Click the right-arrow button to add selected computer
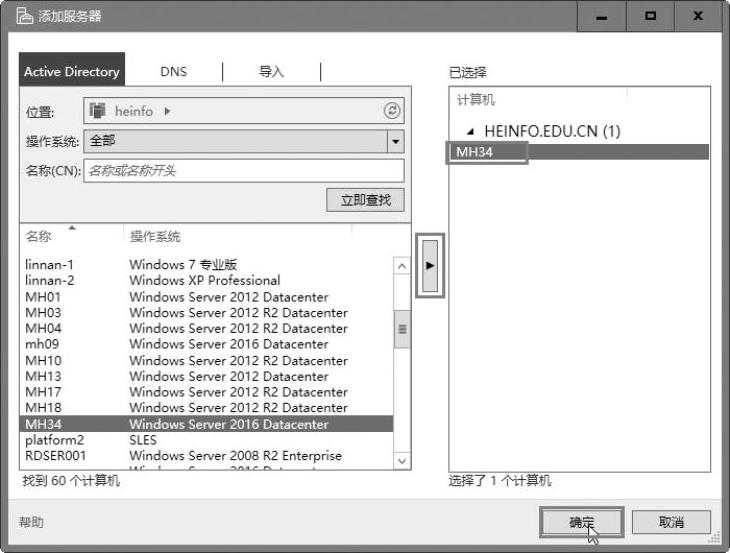Screen dimensions: 730x553 [430, 265]
